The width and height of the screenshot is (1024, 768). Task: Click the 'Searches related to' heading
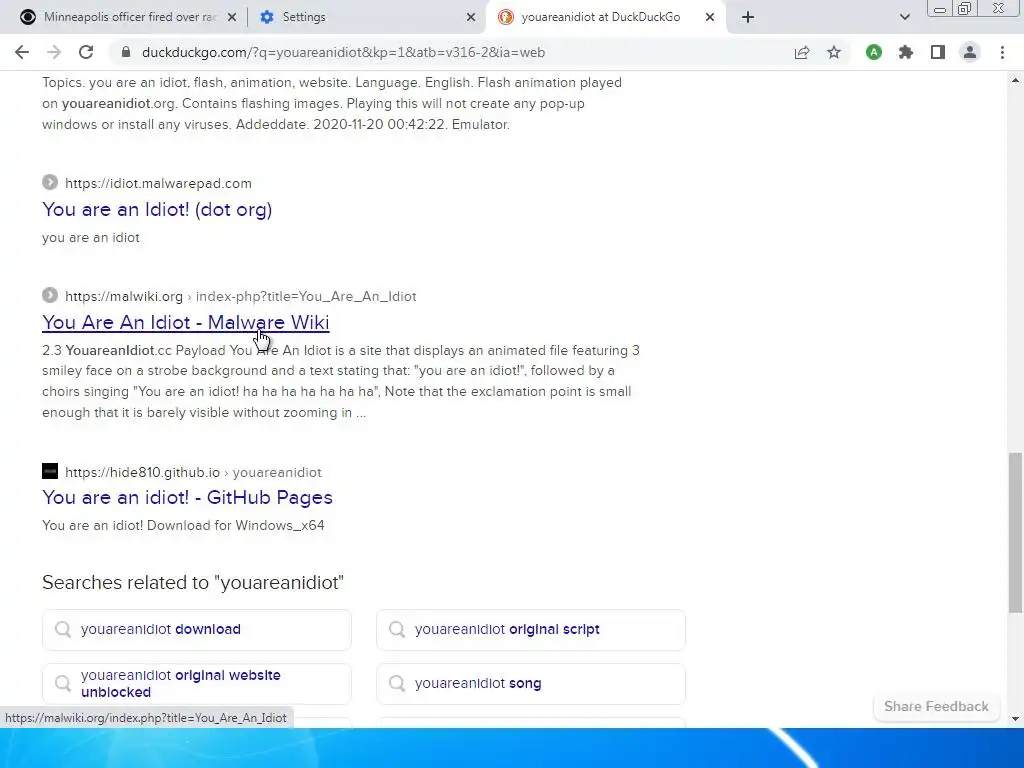[x=193, y=583]
